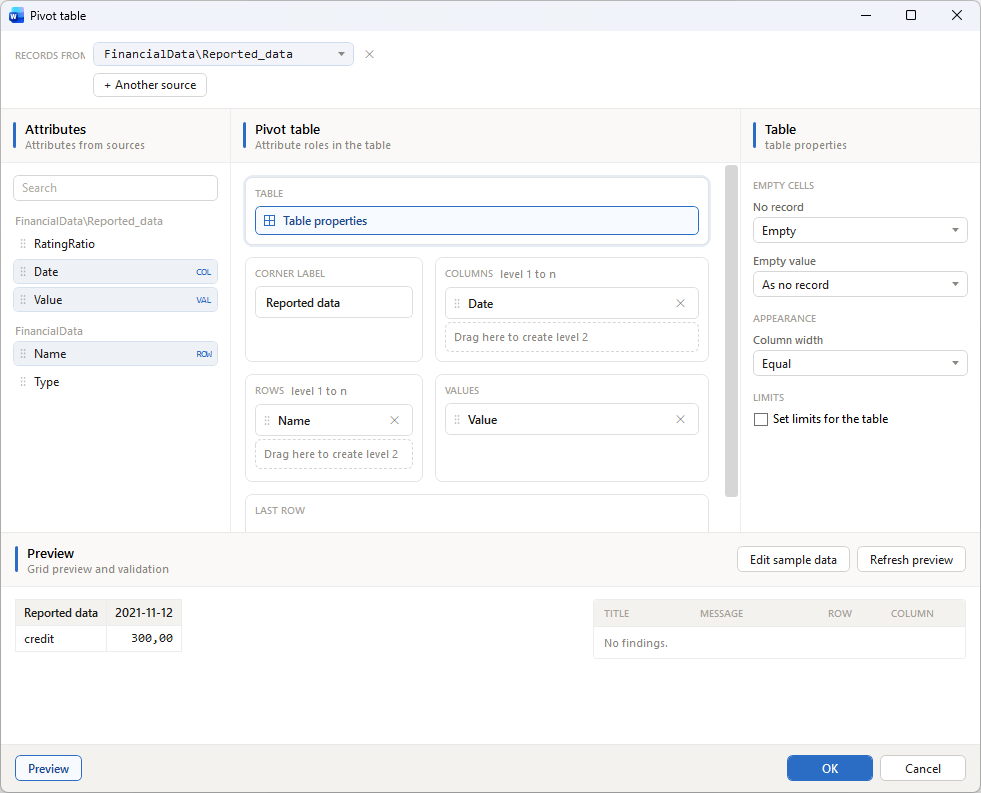Select the Type attribute

click(x=116, y=382)
